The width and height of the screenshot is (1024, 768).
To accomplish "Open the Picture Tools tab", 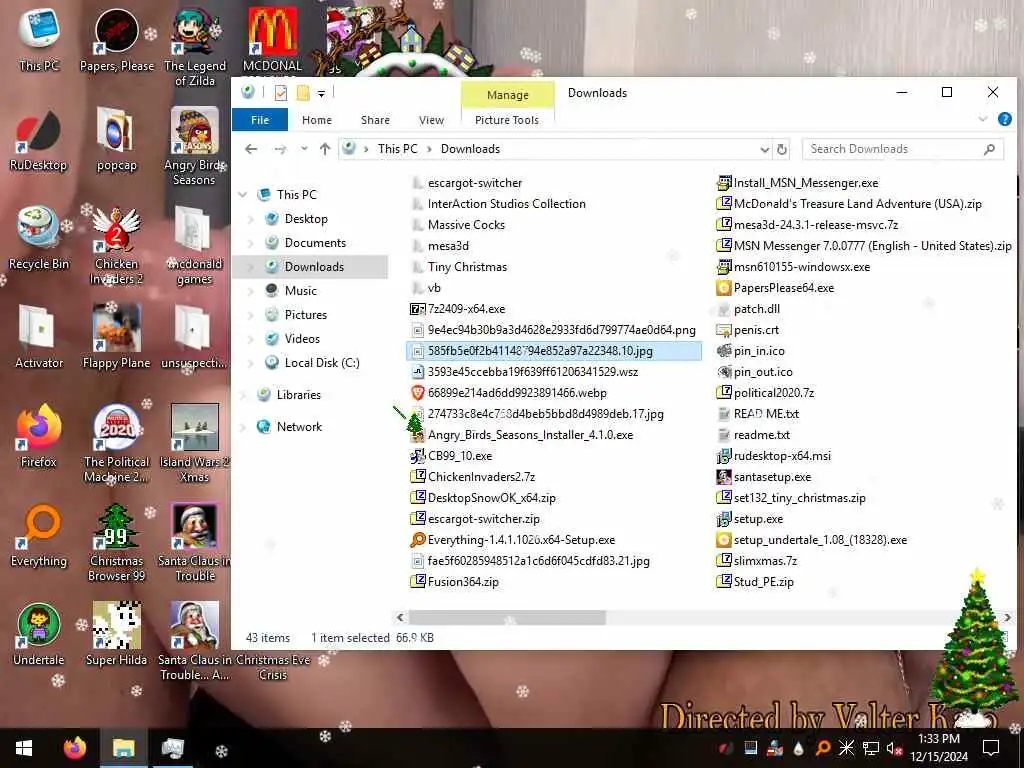I will pyautogui.click(x=507, y=120).
